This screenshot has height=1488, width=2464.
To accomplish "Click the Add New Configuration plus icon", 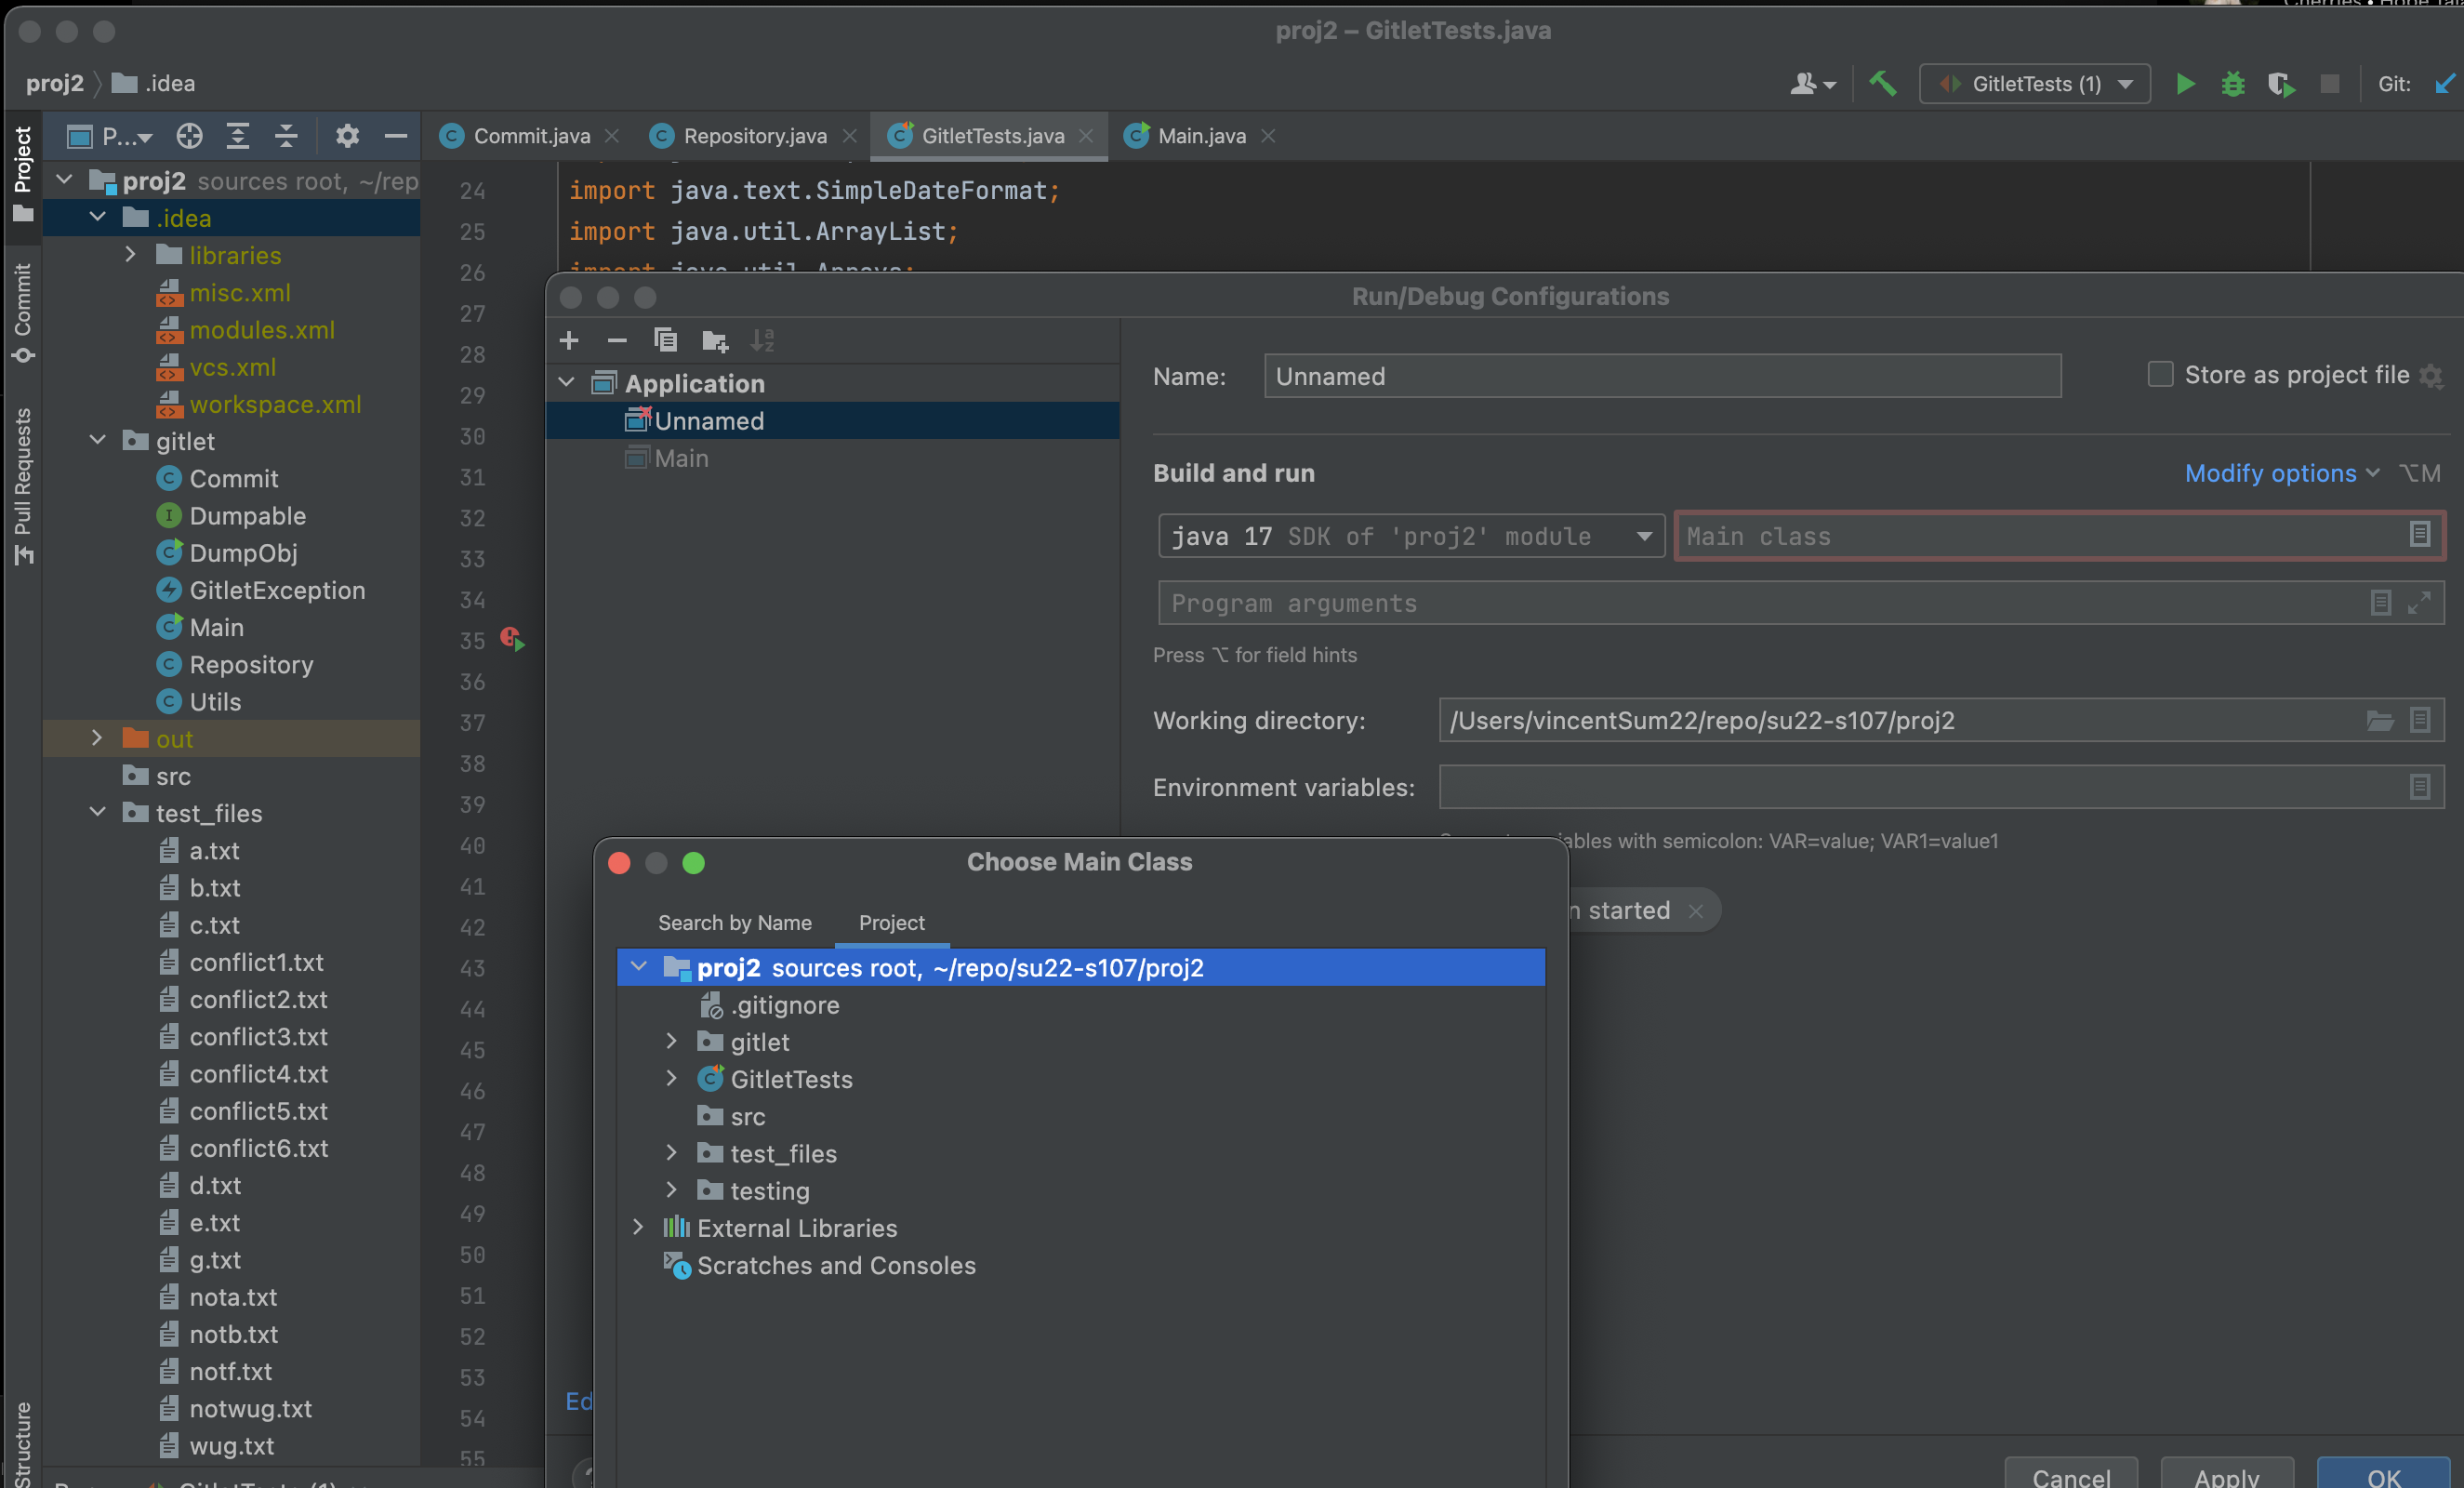I will tap(569, 341).
